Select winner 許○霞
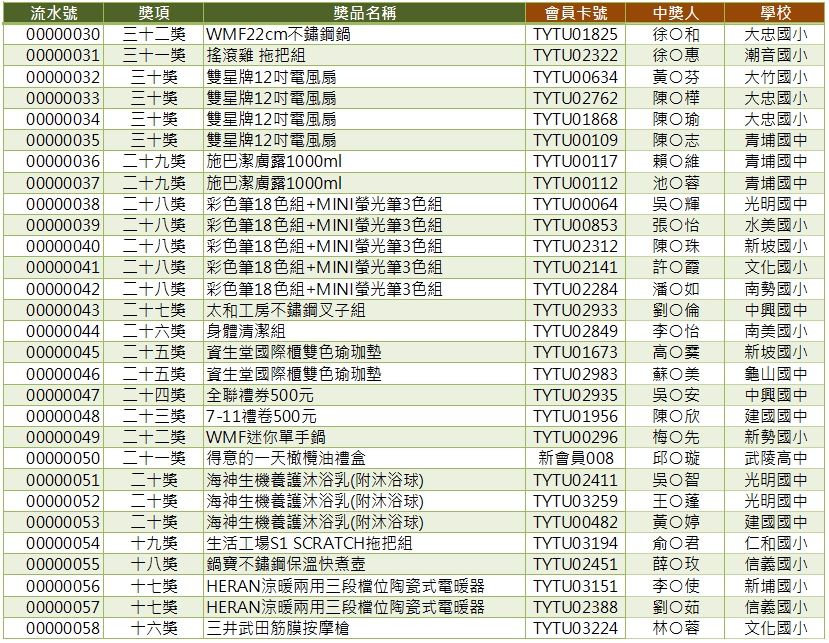829x643 pixels. (x=676, y=268)
